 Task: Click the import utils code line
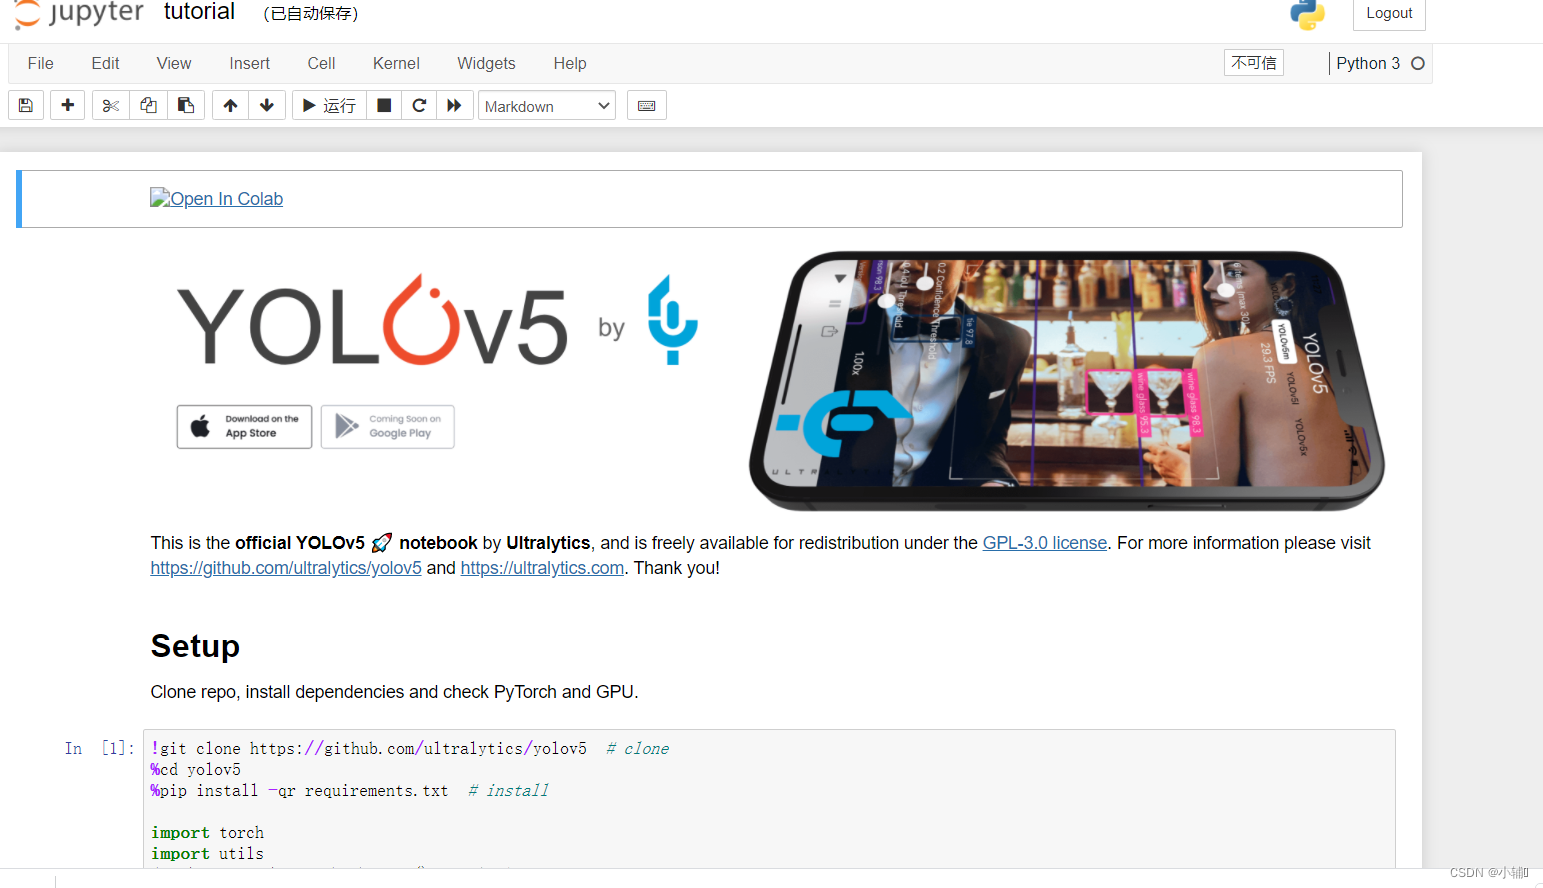(208, 853)
